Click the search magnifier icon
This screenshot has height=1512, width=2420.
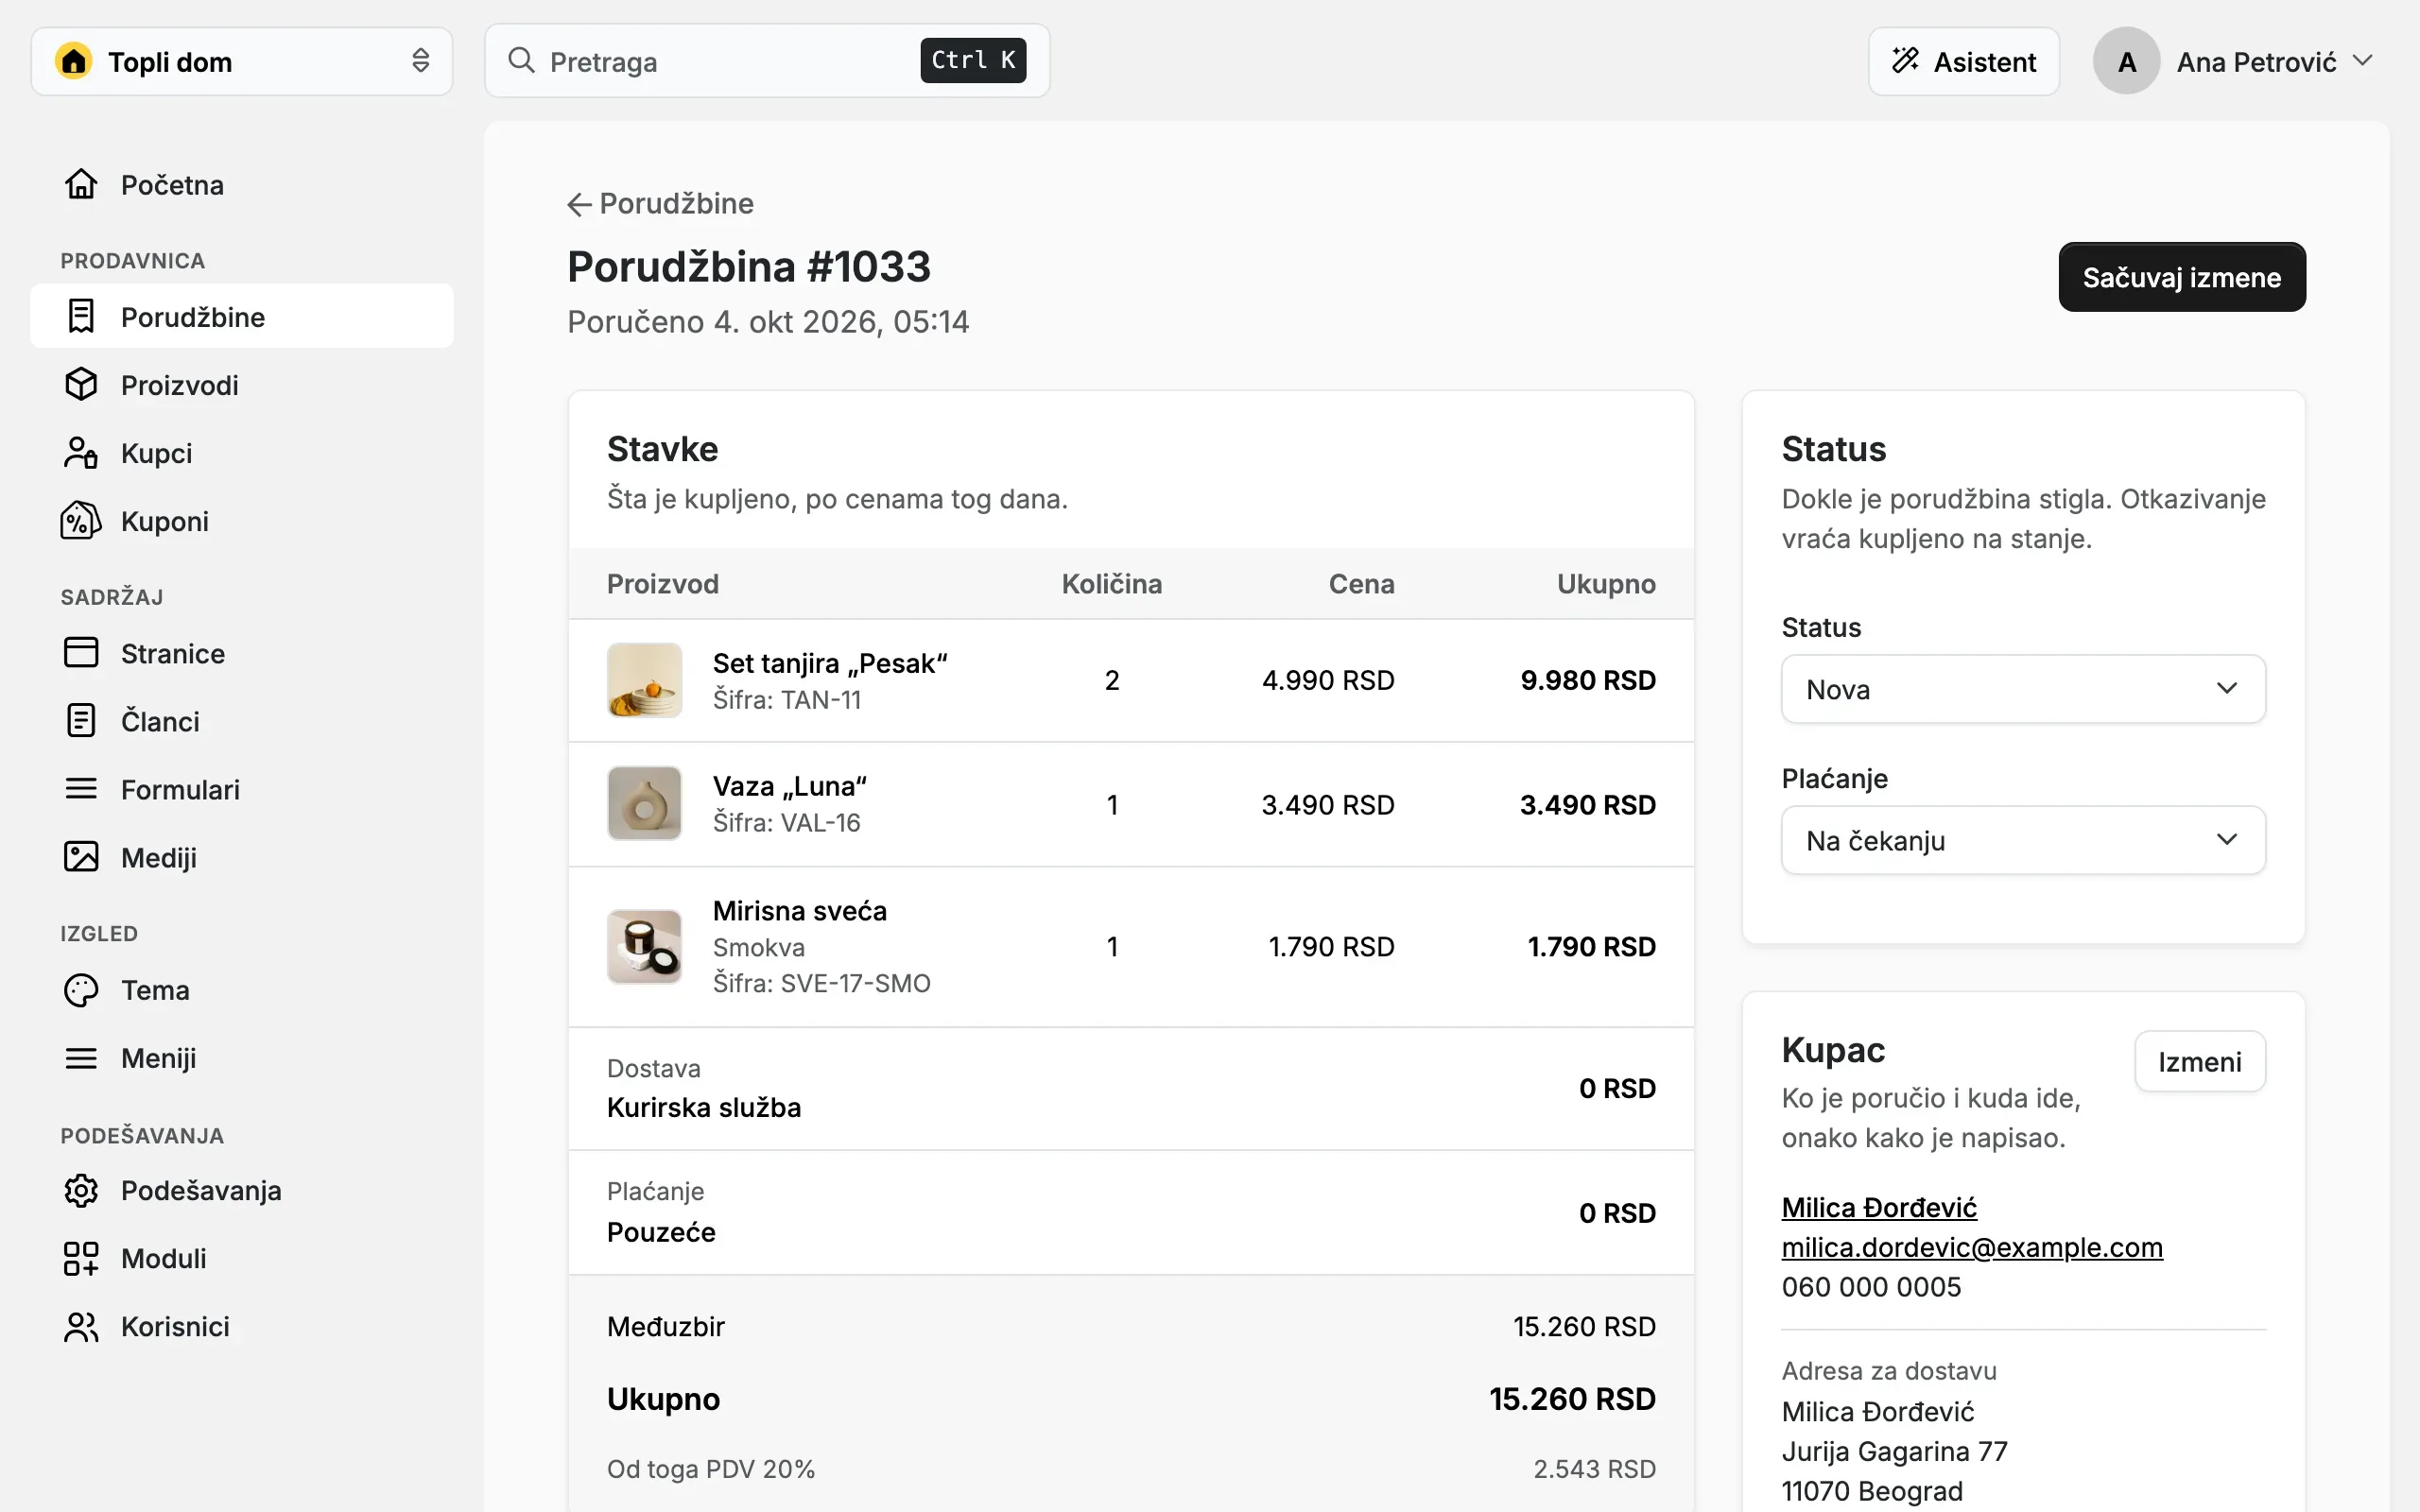pos(521,60)
